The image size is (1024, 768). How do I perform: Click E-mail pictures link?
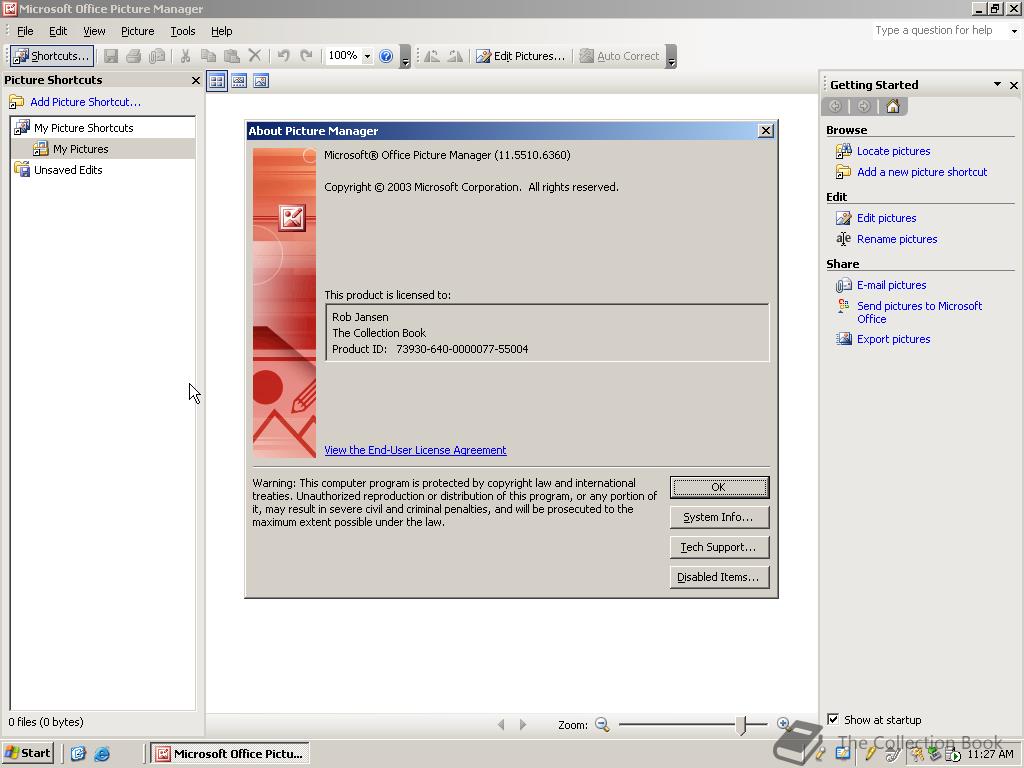click(891, 285)
